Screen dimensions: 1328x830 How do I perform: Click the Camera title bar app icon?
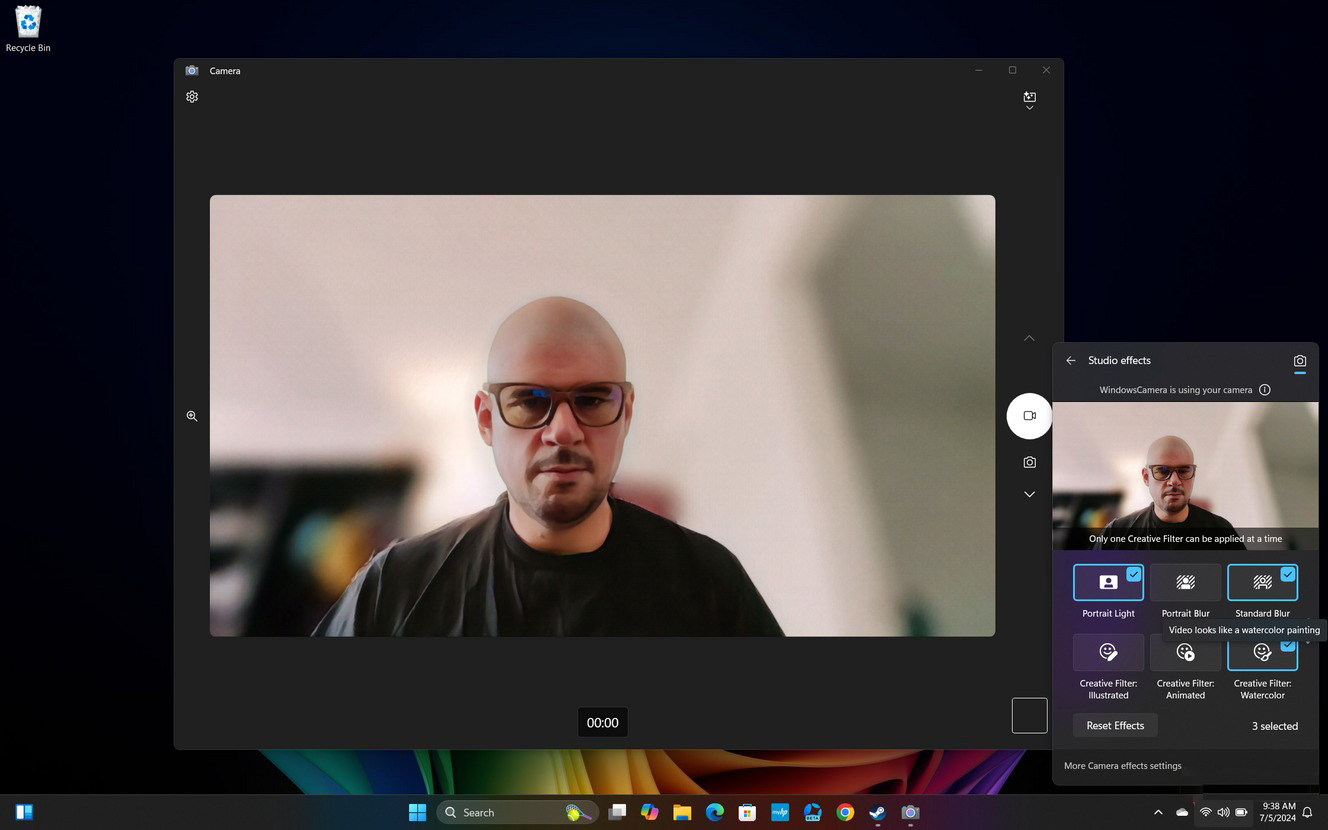click(192, 71)
